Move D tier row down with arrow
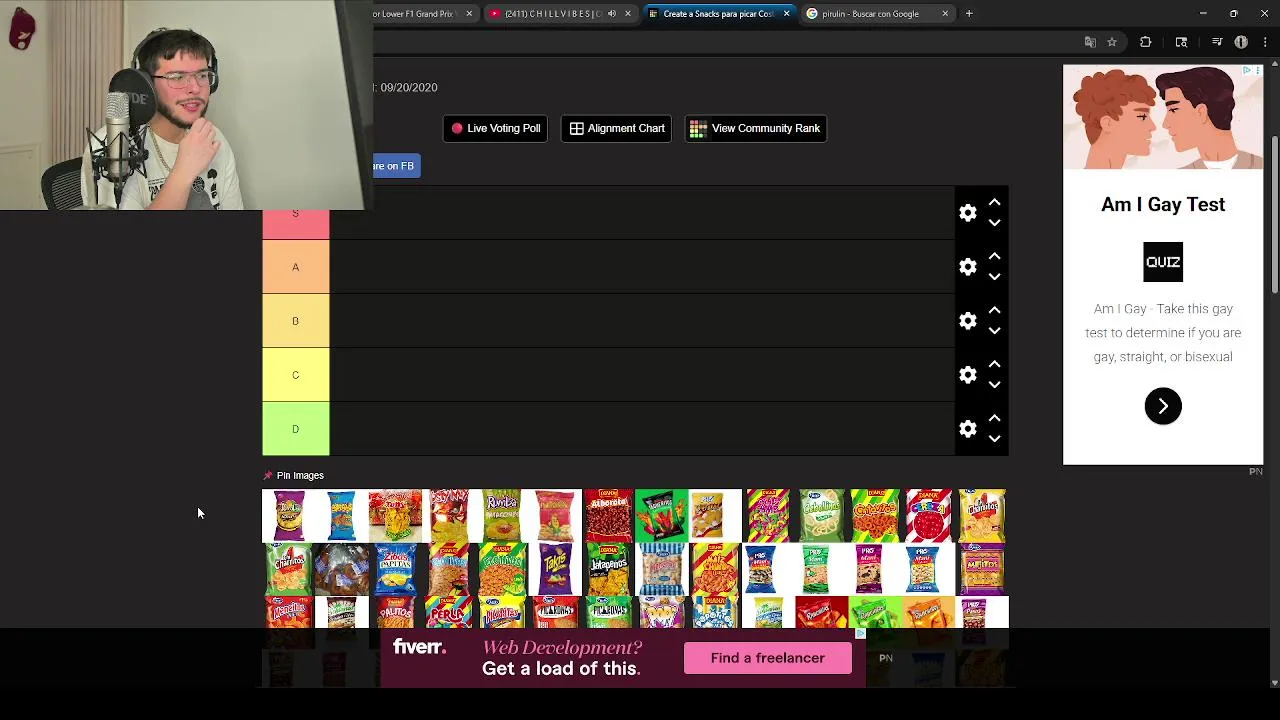The image size is (1280, 720). click(x=994, y=439)
